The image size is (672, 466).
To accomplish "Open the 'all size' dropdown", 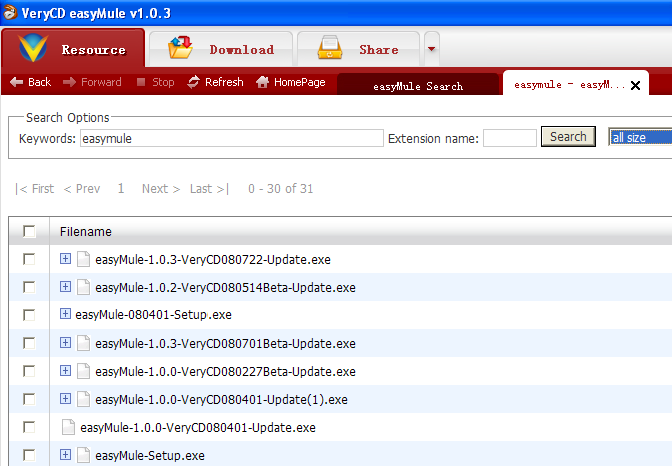I will click(640, 137).
